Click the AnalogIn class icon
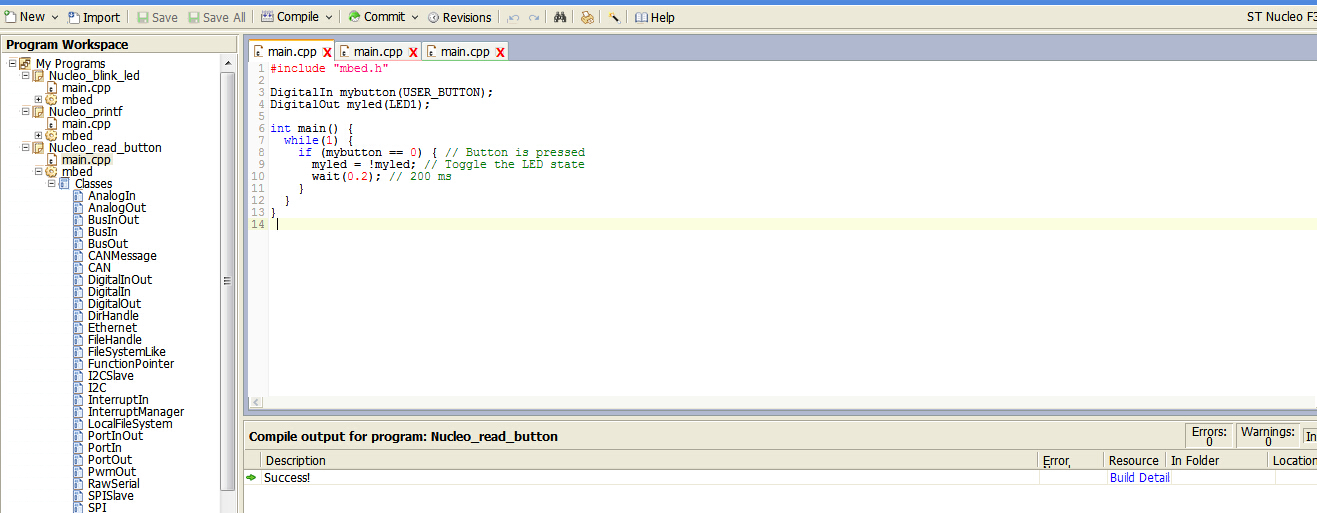1317x513 pixels. tap(79, 196)
